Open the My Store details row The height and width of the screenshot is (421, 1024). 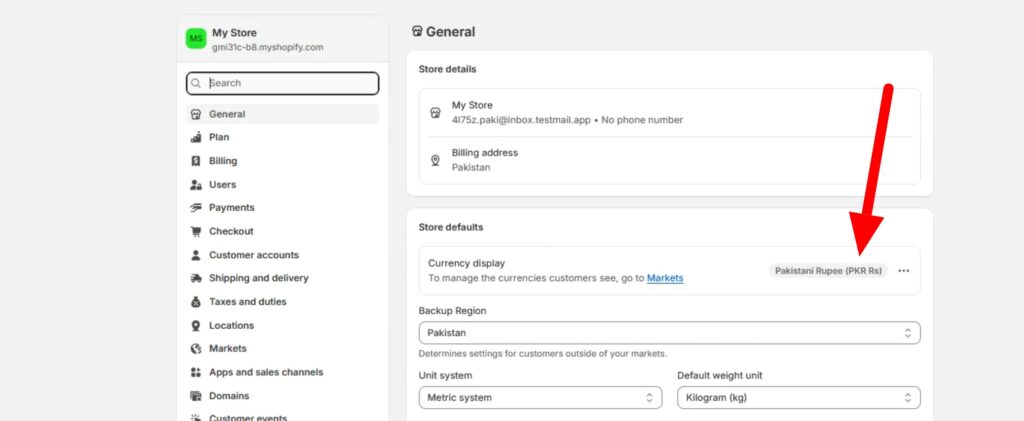pyautogui.click(x=669, y=112)
